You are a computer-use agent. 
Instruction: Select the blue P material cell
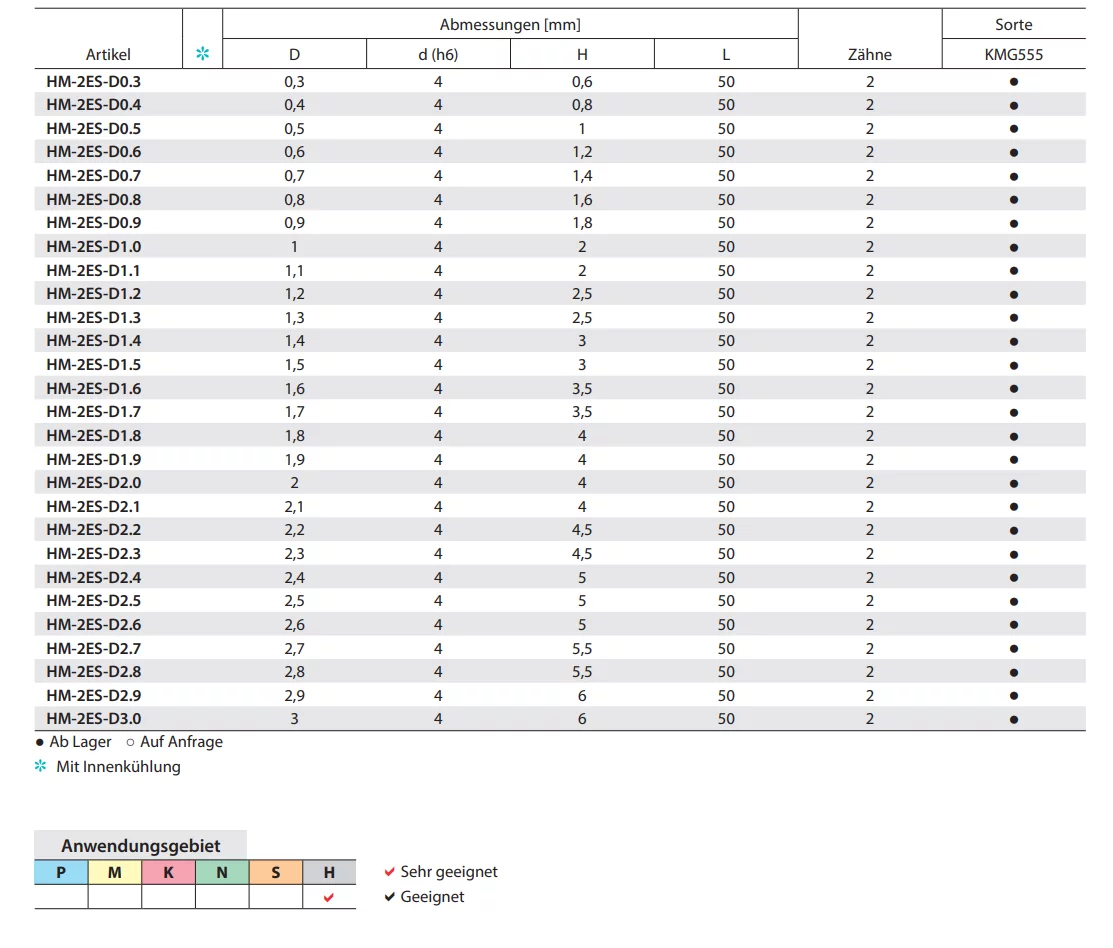point(61,872)
